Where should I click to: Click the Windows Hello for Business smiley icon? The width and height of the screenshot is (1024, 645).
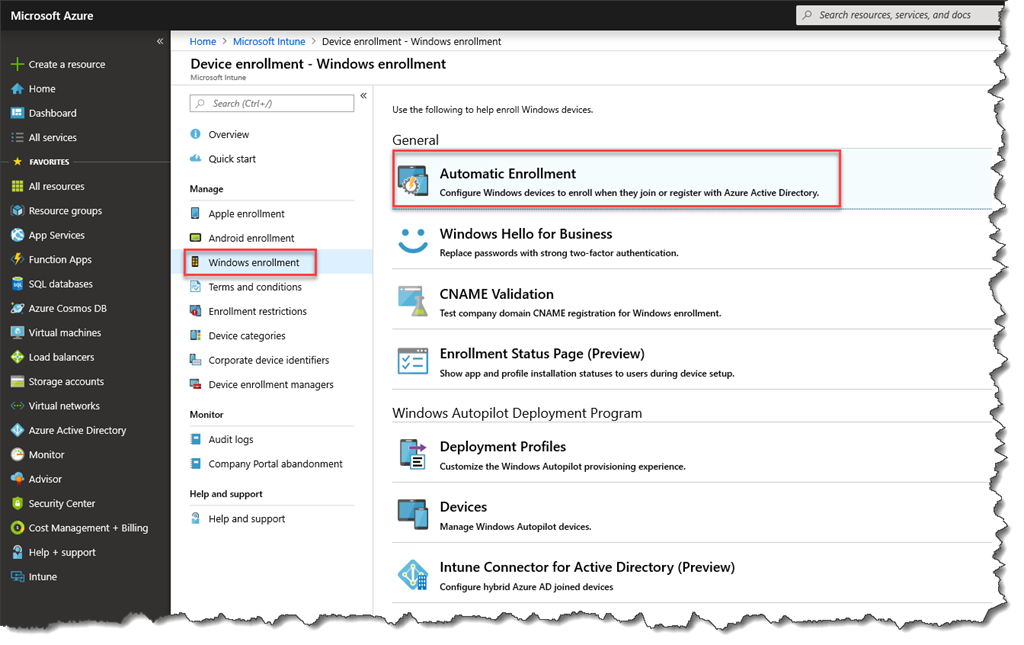[413, 240]
